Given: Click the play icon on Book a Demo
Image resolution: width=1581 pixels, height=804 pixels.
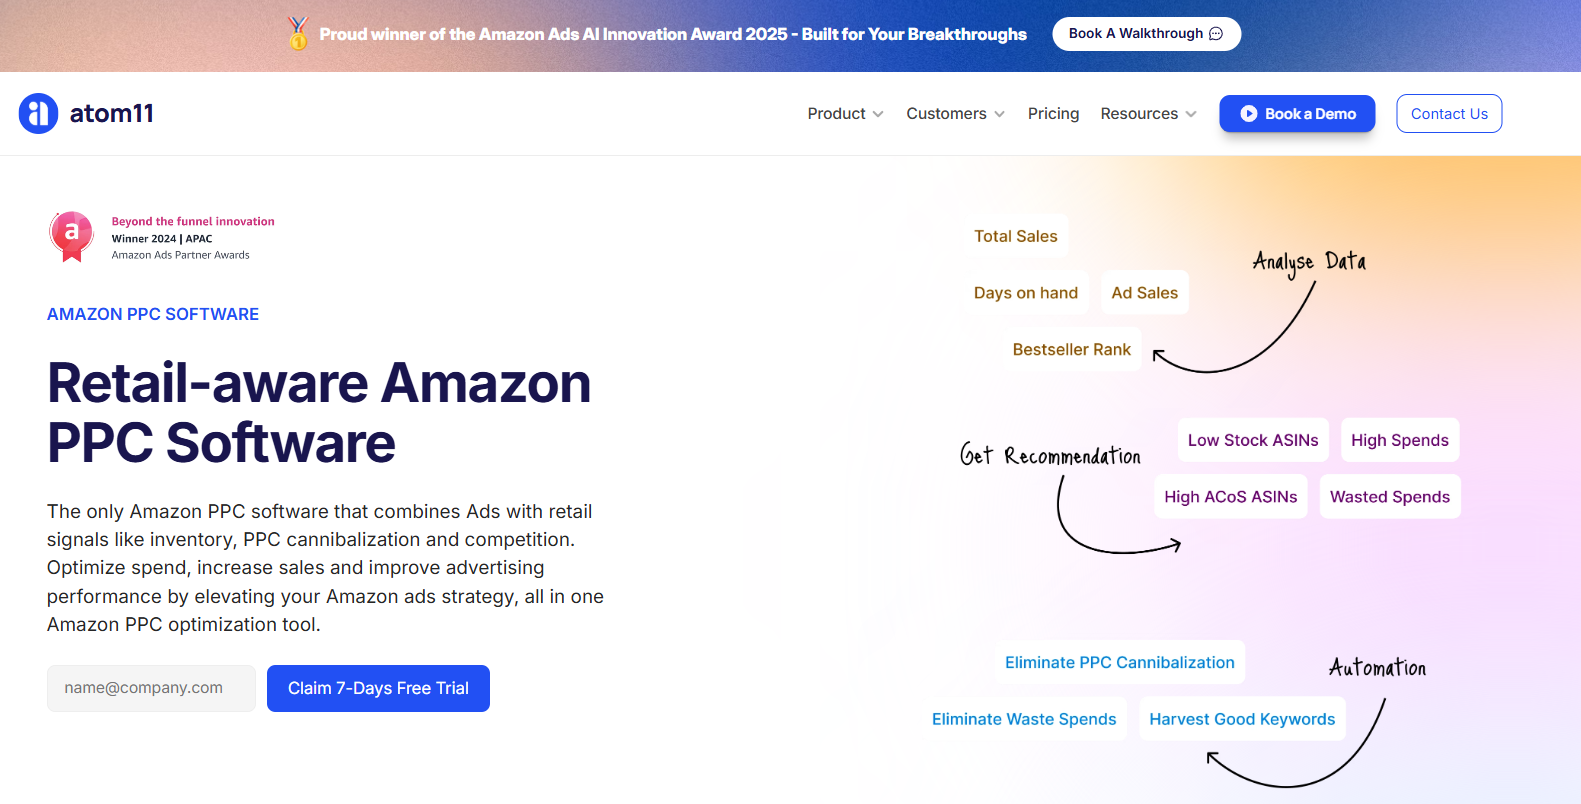Looking at the screenshot, I should (x=1249, y=114).
